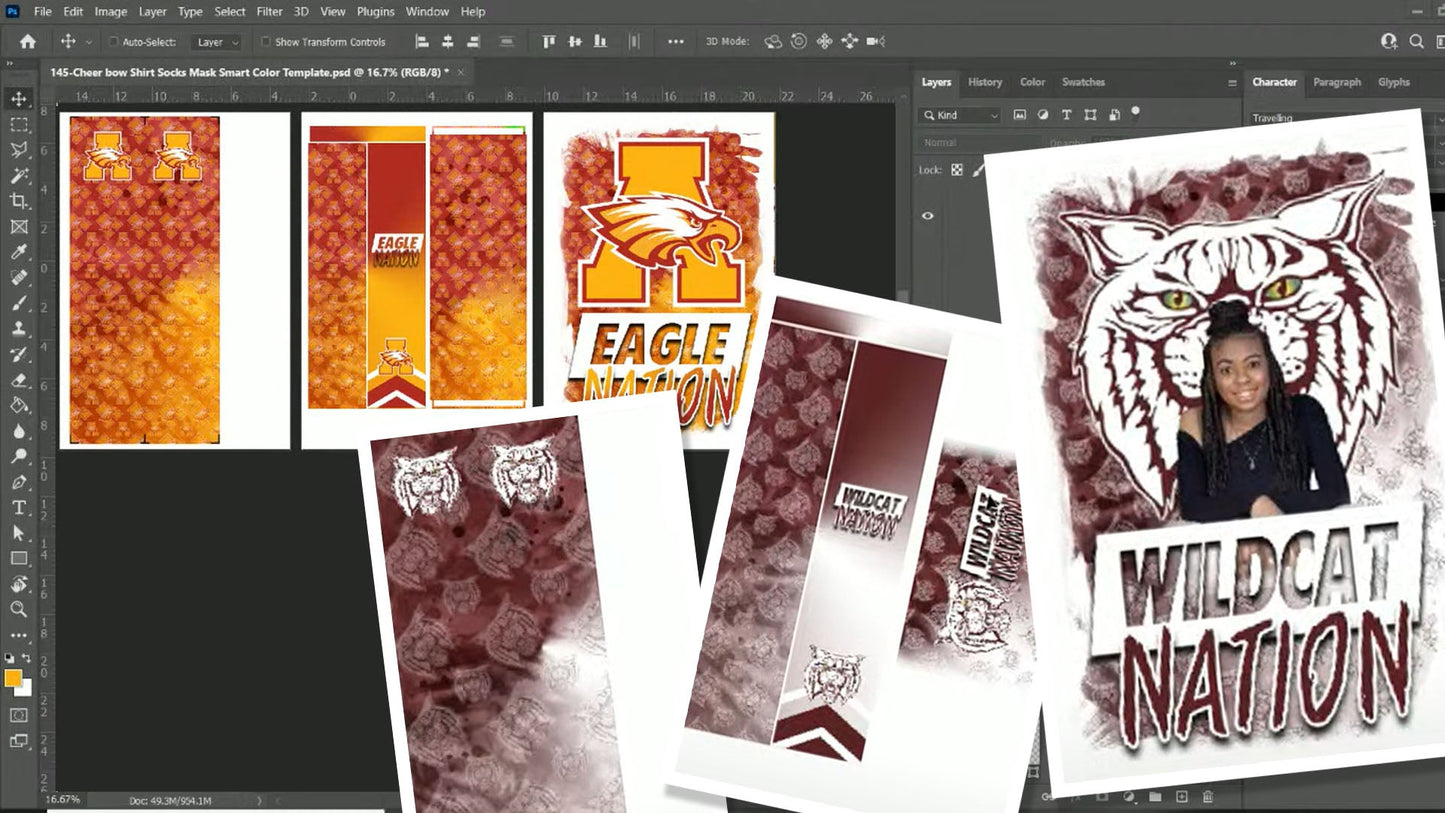Align horizontal centers in the options bar
Image resolution: width=1445 pixels, height=813 pixels.
pyautogui.click(x=448, y=42)
